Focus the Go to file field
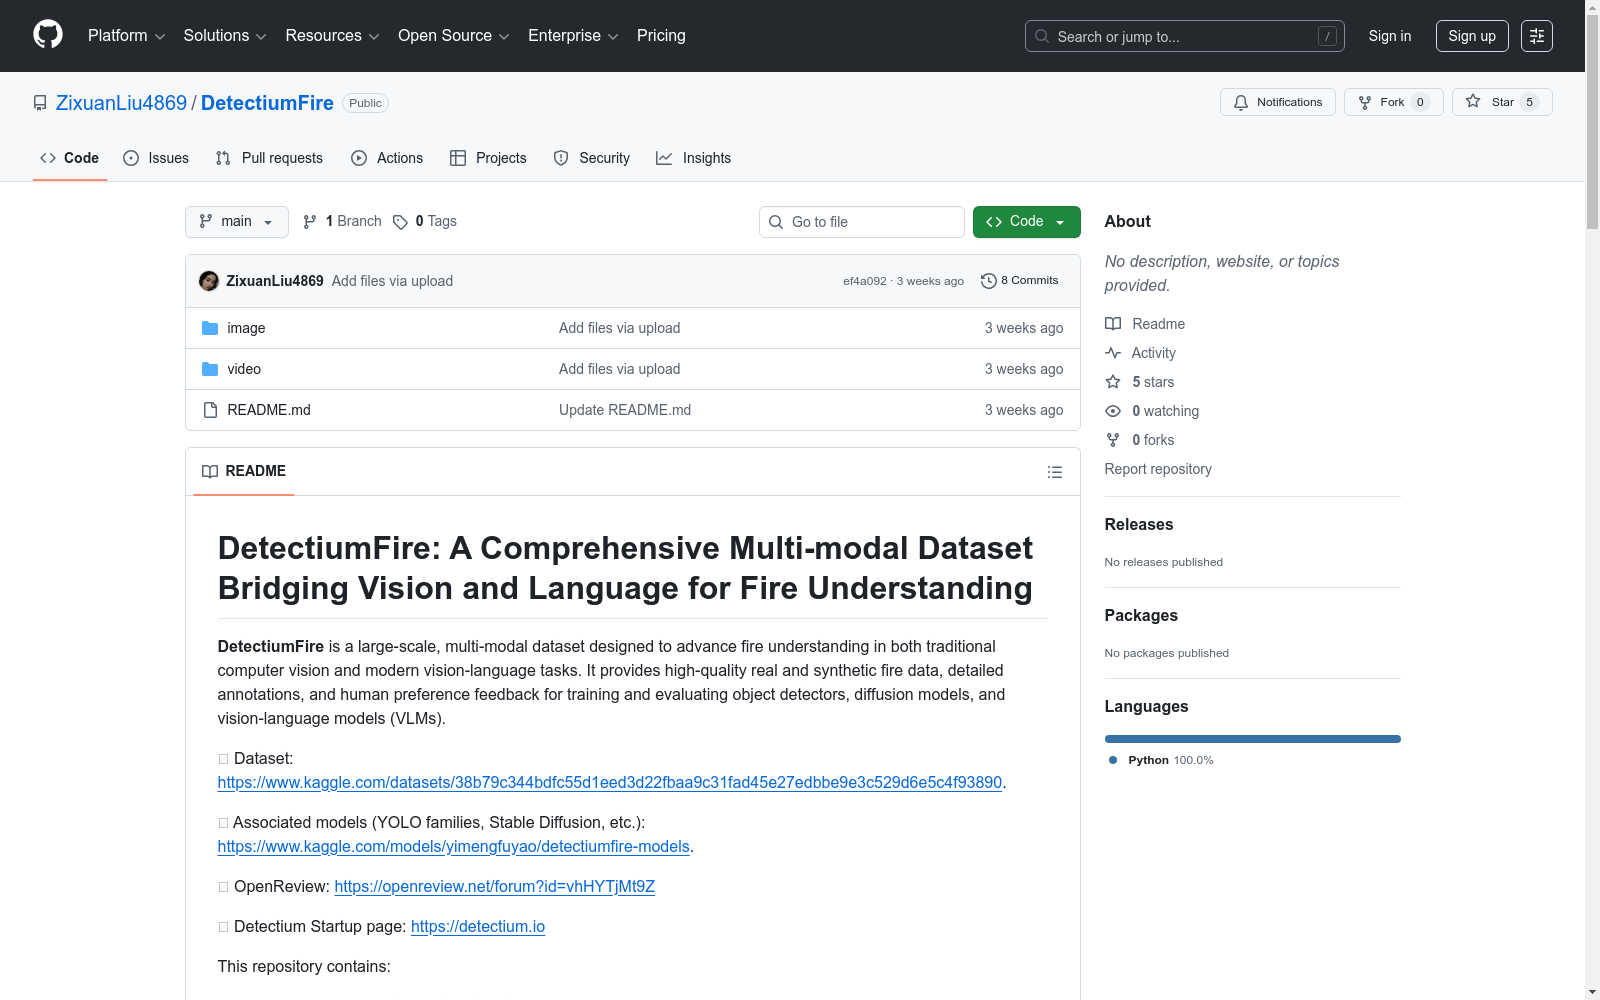 coord(862,222)
